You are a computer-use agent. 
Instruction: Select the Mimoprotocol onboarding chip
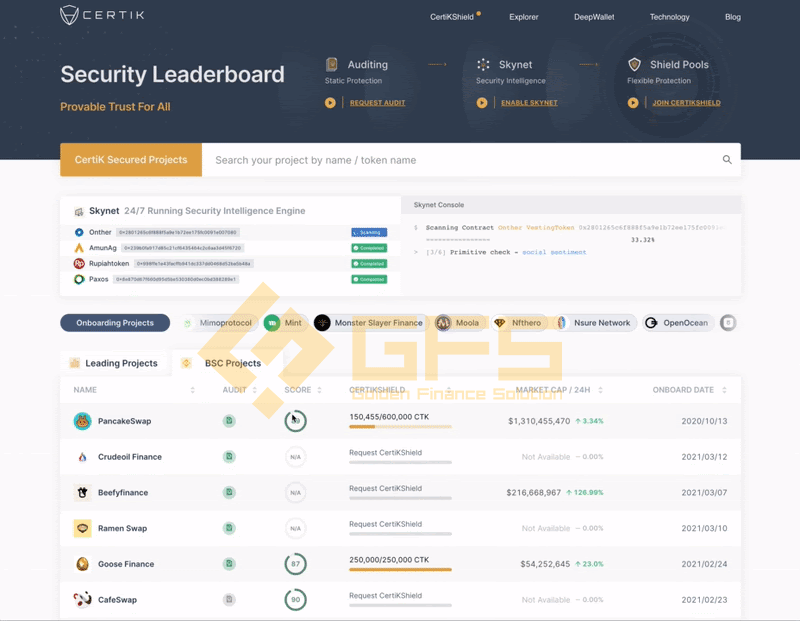point(219,323)
